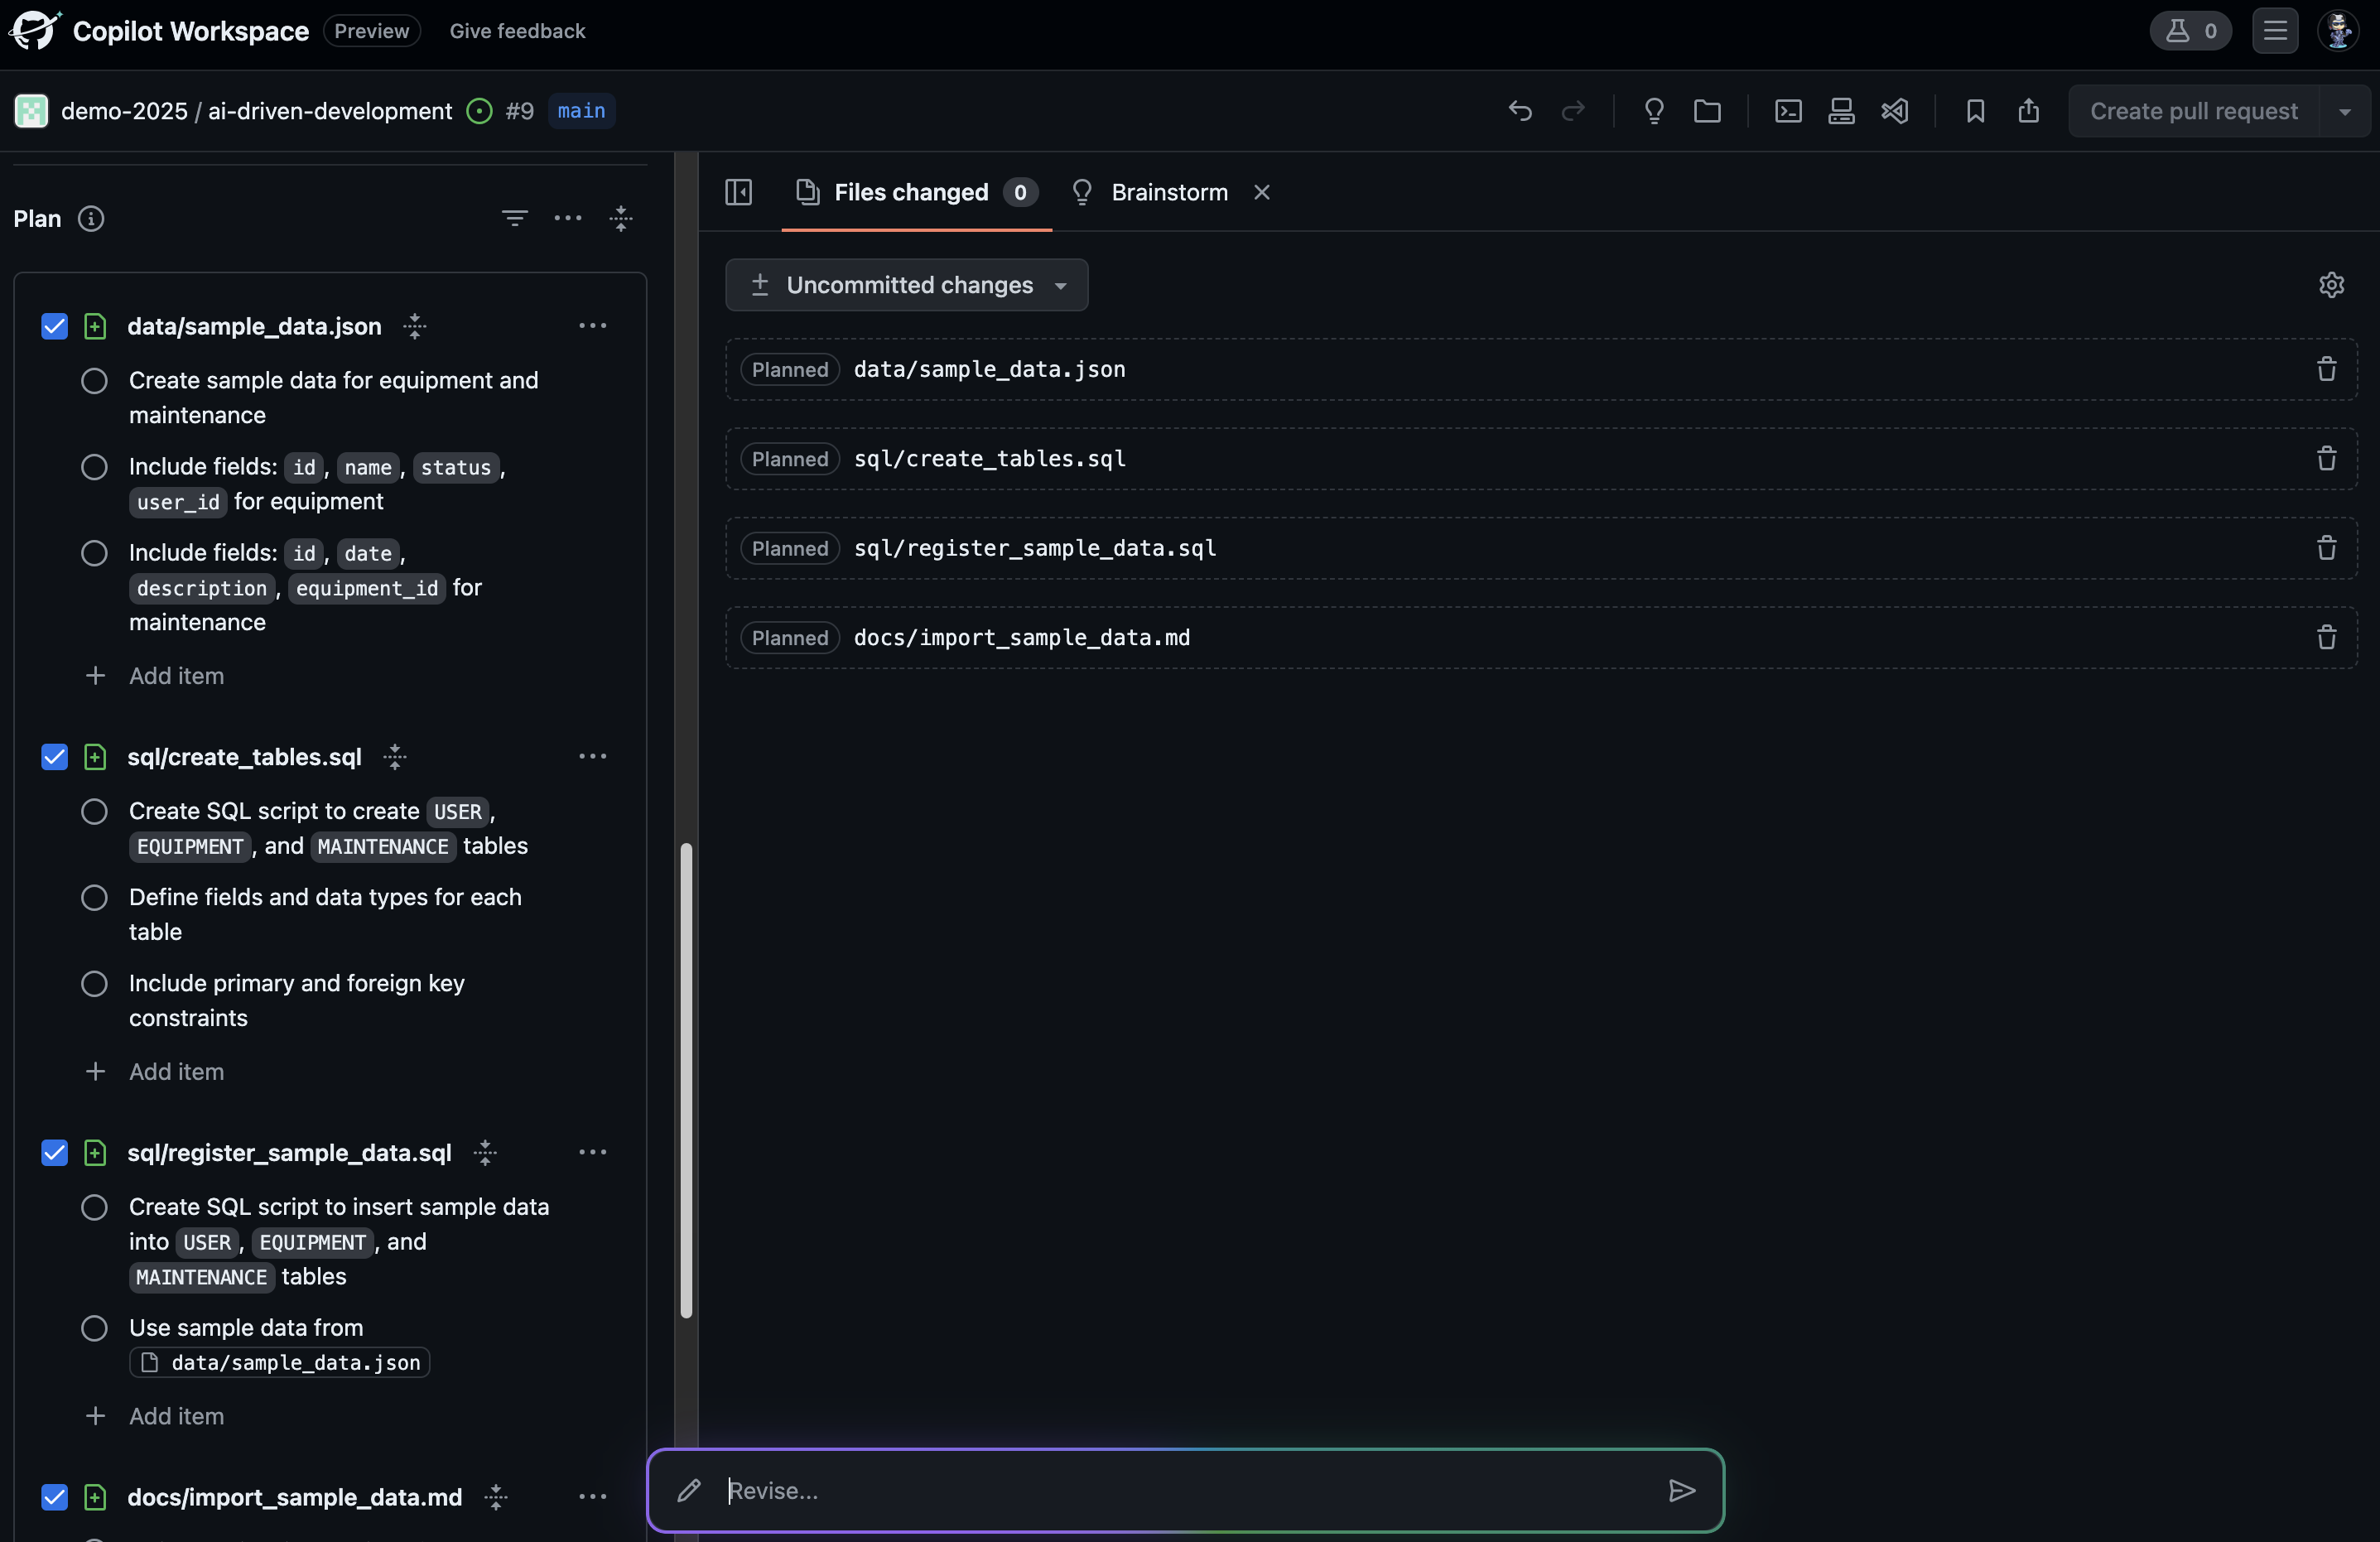Open the integrated terminal icon
The image size is (2380, 1542).
click(x=1788, y=111)
